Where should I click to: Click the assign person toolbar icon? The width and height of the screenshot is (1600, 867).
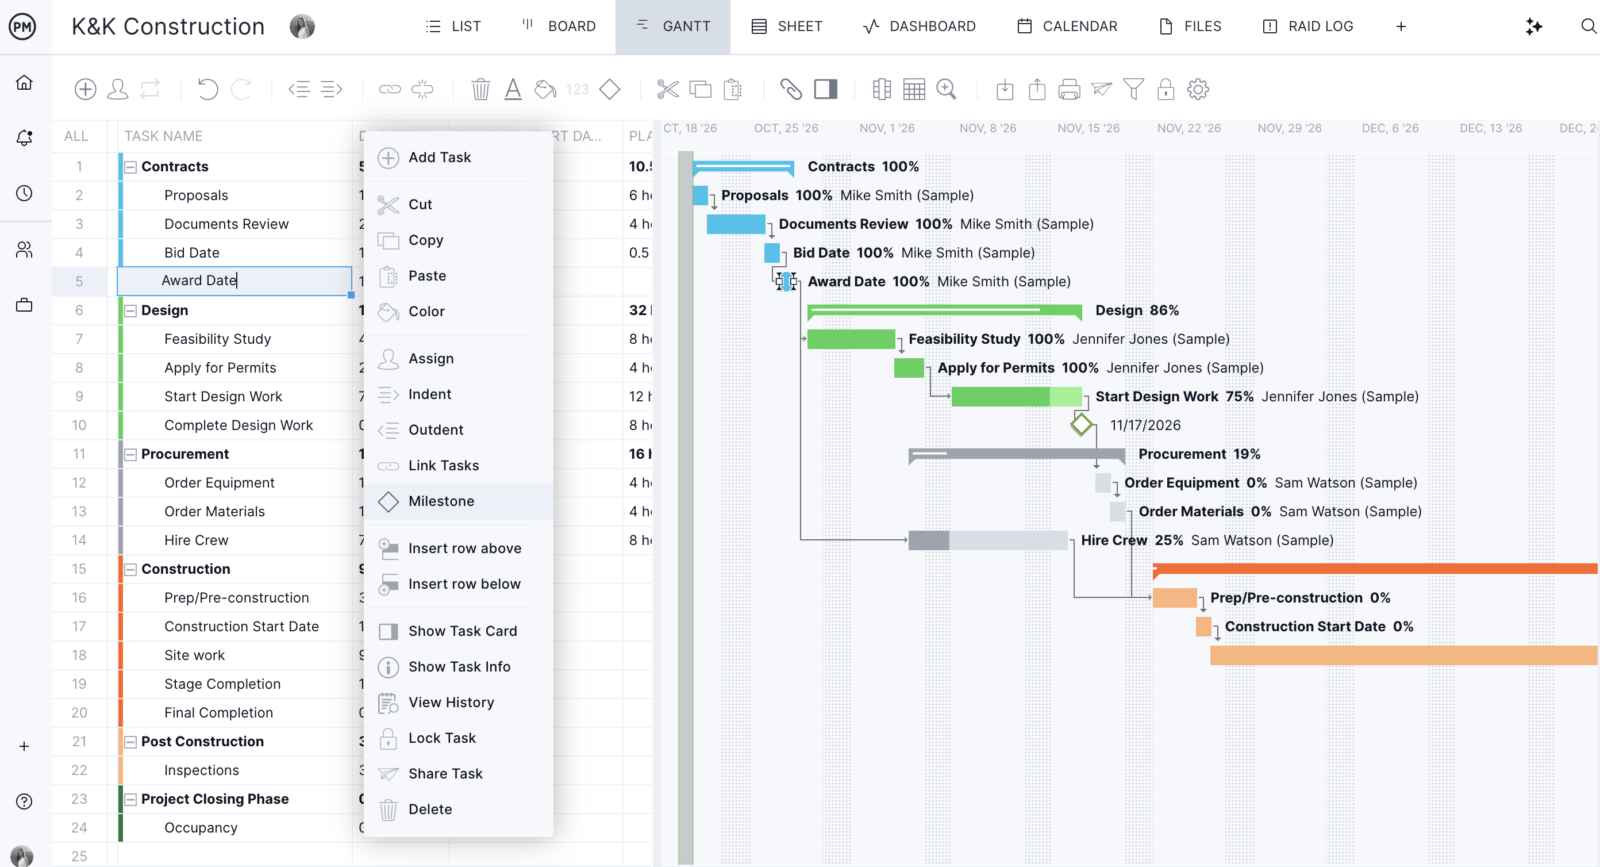point(118,90)
